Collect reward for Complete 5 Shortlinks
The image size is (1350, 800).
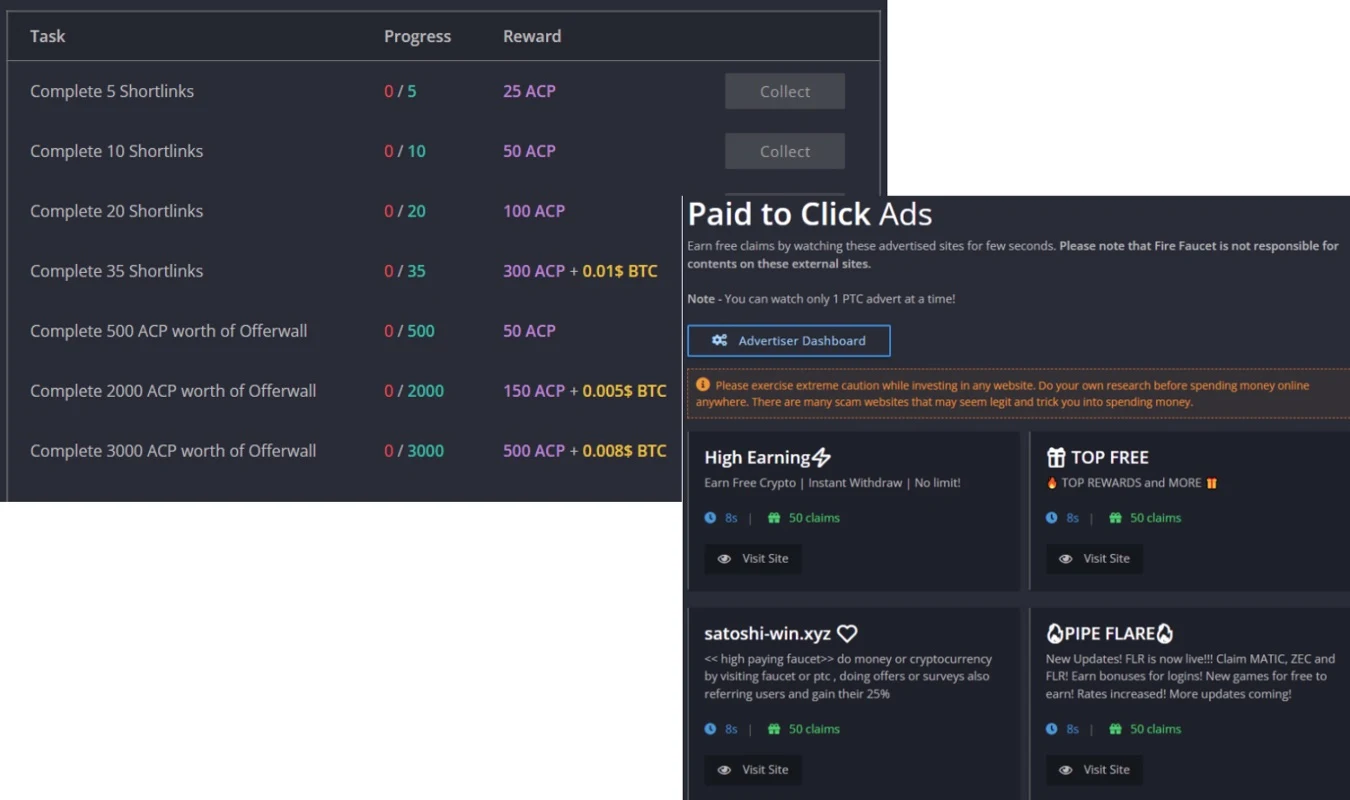click(785, 91)
